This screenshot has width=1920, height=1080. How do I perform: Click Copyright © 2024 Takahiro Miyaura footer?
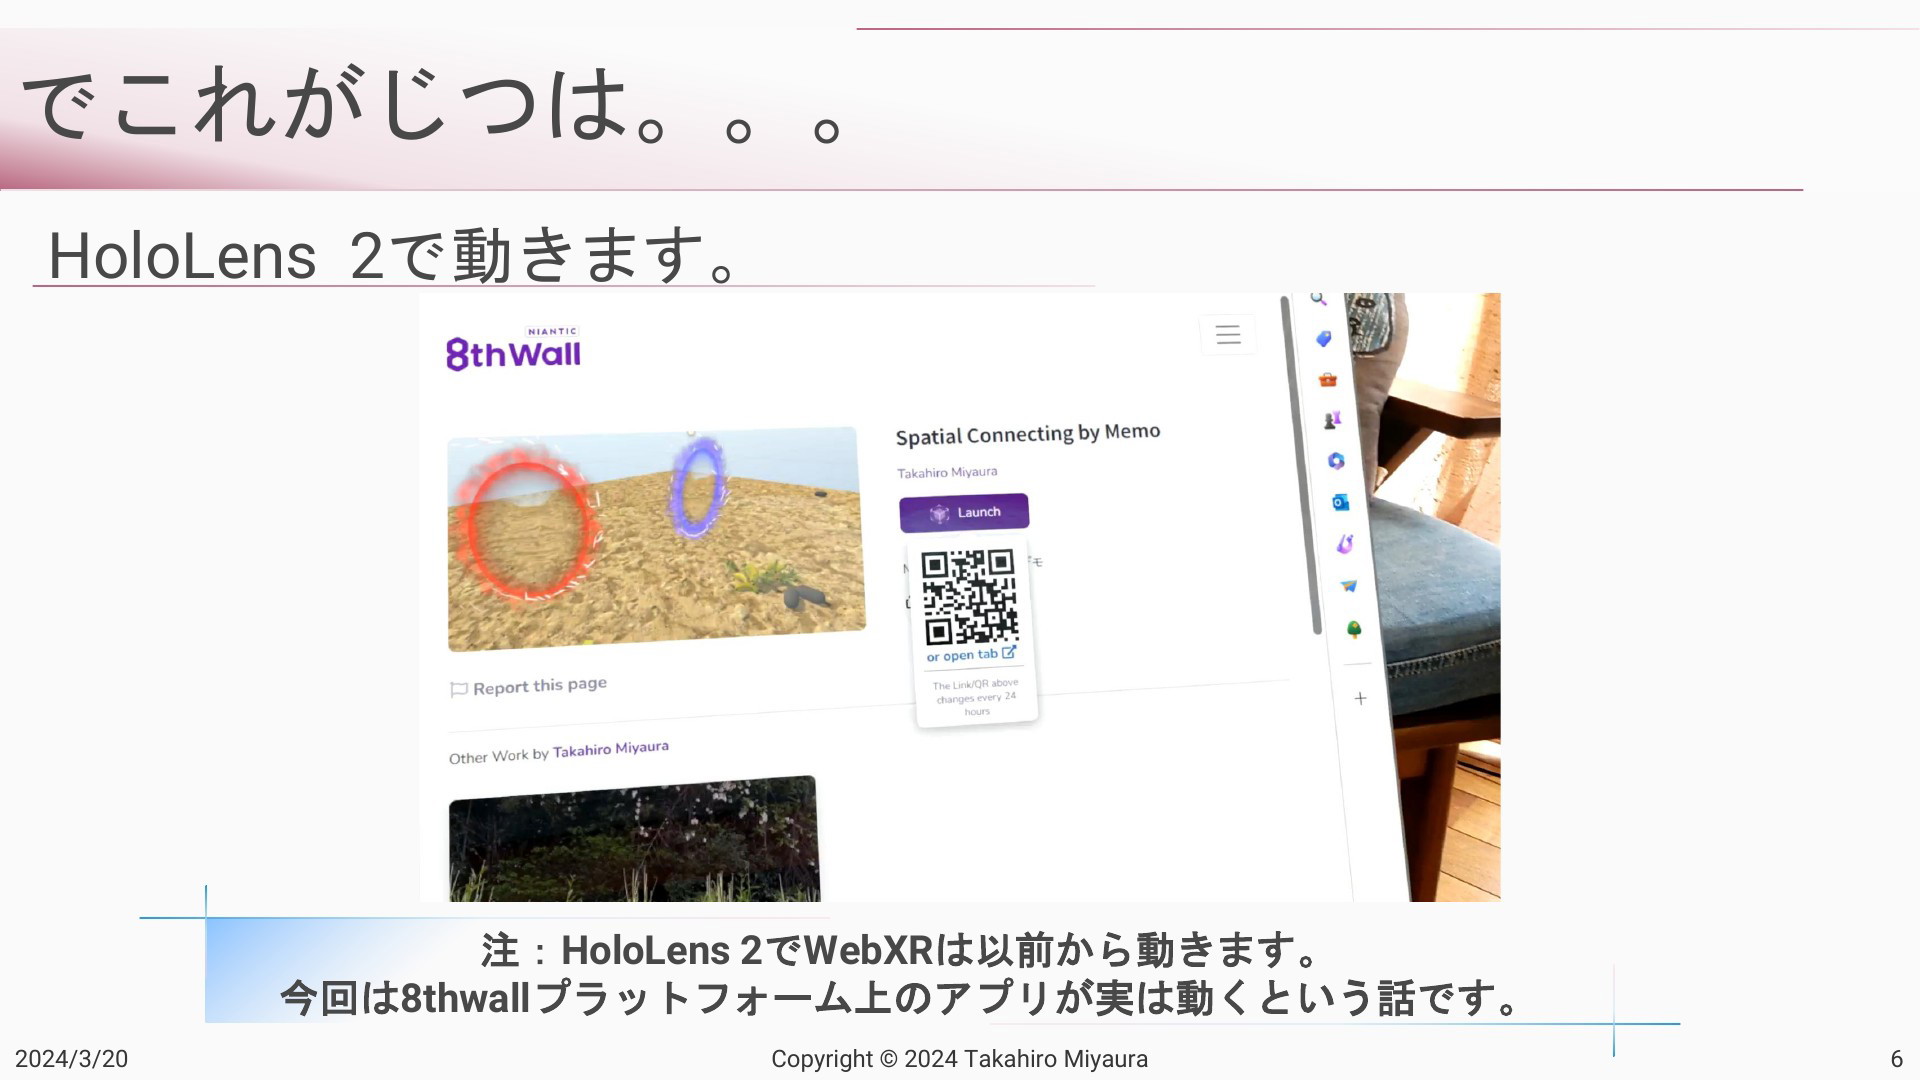click(x=959, y=1059)
